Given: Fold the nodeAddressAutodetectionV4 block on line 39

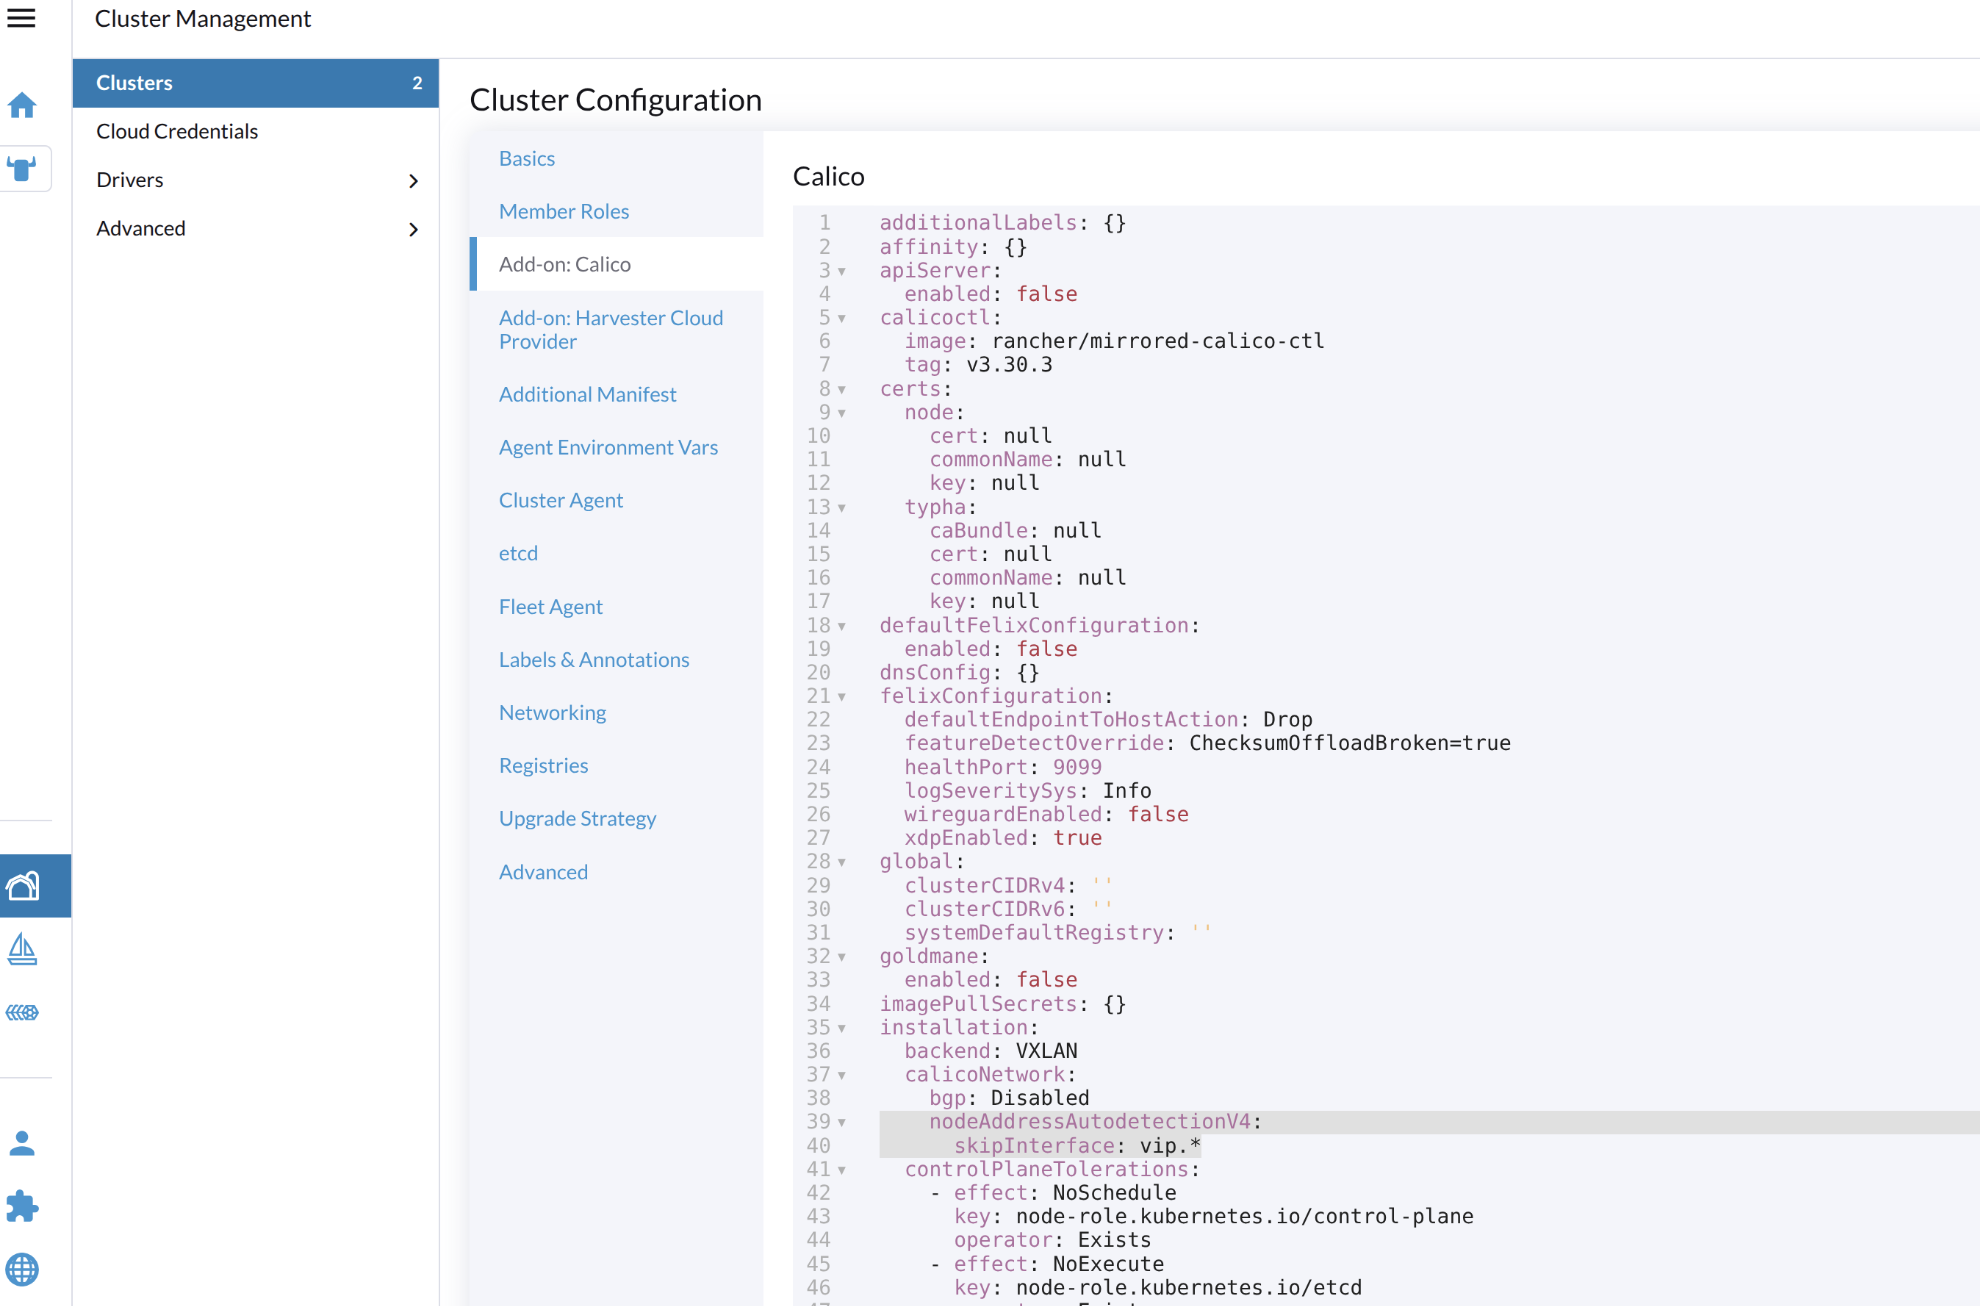Looking at the screenshot, I should [842, 1123].
